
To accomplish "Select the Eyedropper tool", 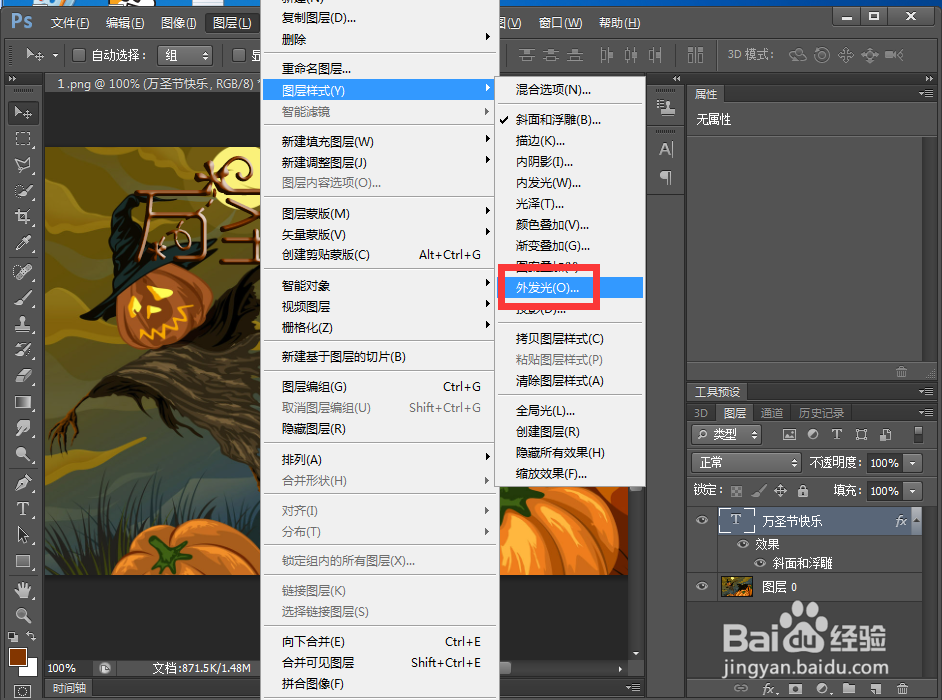I will (x=23, y=243).
